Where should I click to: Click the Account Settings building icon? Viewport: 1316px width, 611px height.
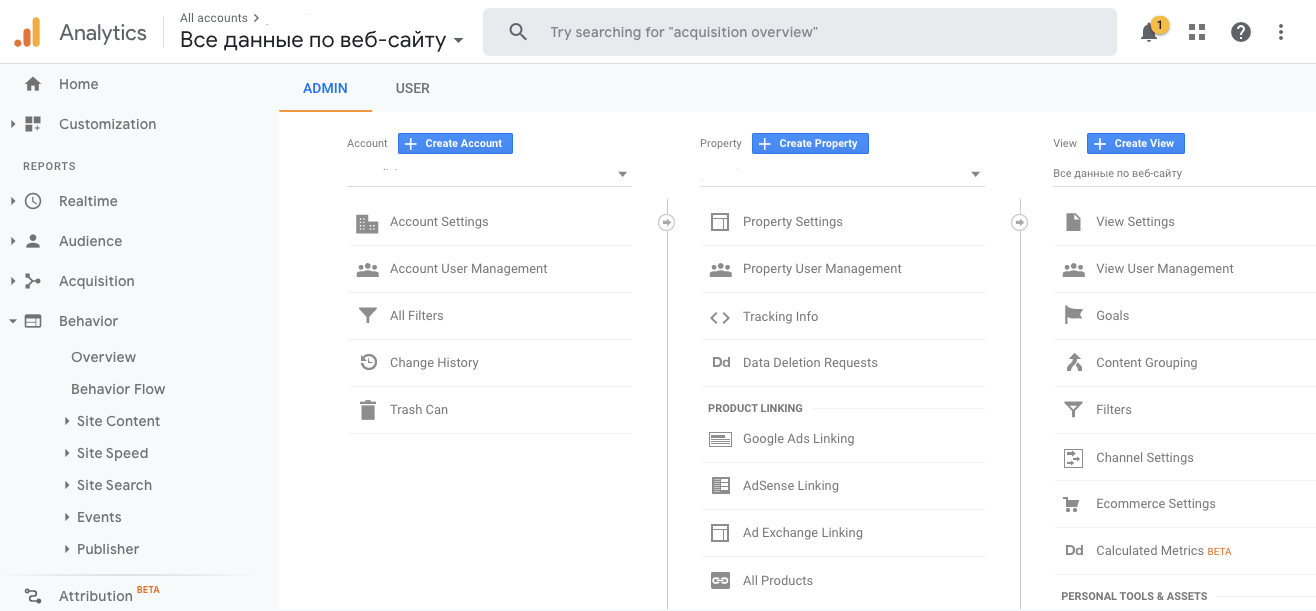pos(367,223)
